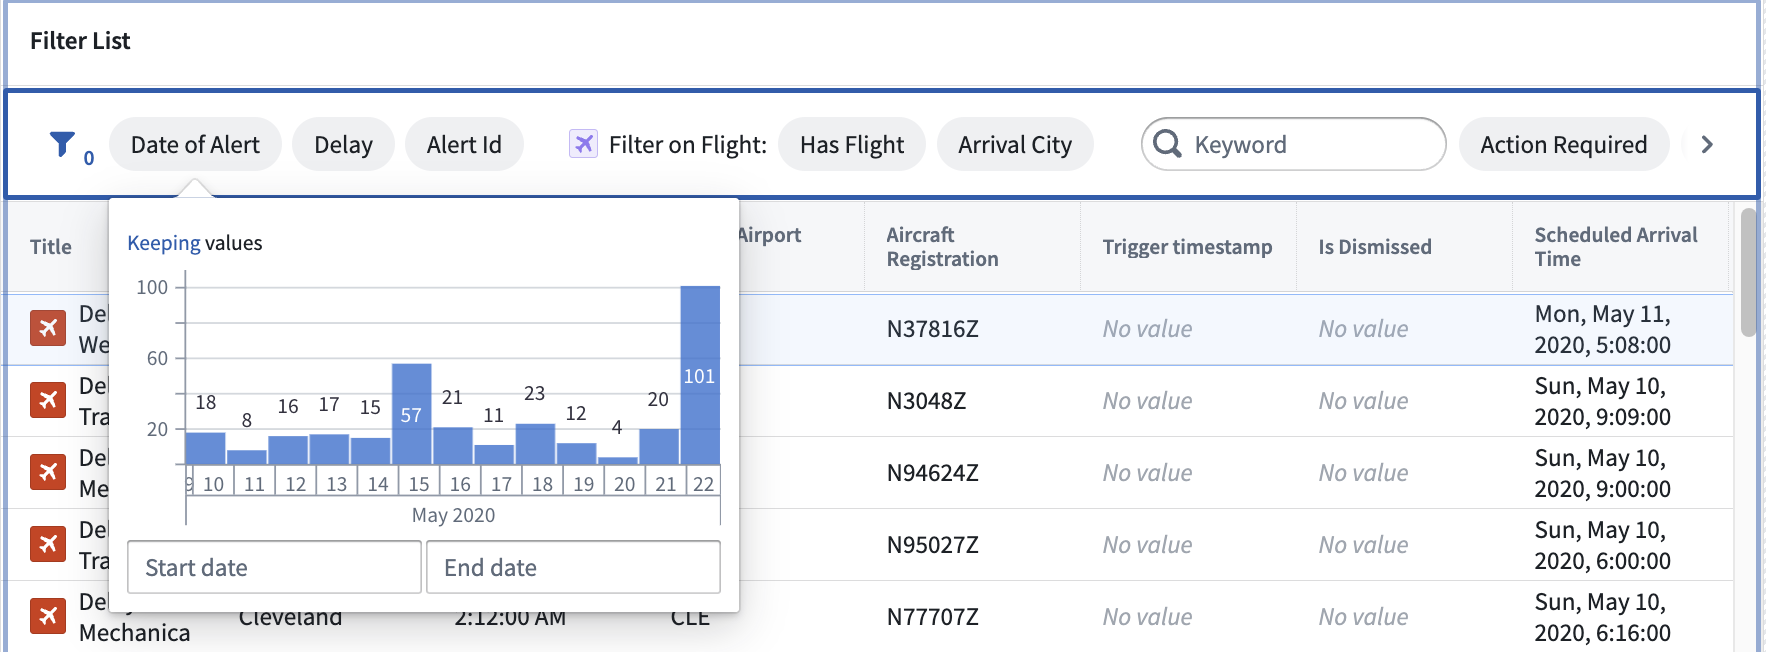Select the May 17 histogram bar labeled 11

[x=494, y=454]
